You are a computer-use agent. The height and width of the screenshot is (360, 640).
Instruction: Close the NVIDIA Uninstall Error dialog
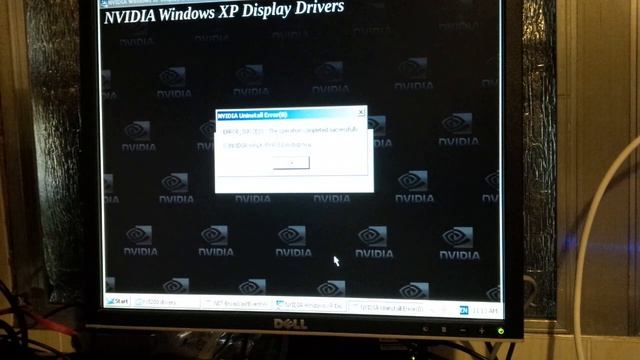pos(361,112)
